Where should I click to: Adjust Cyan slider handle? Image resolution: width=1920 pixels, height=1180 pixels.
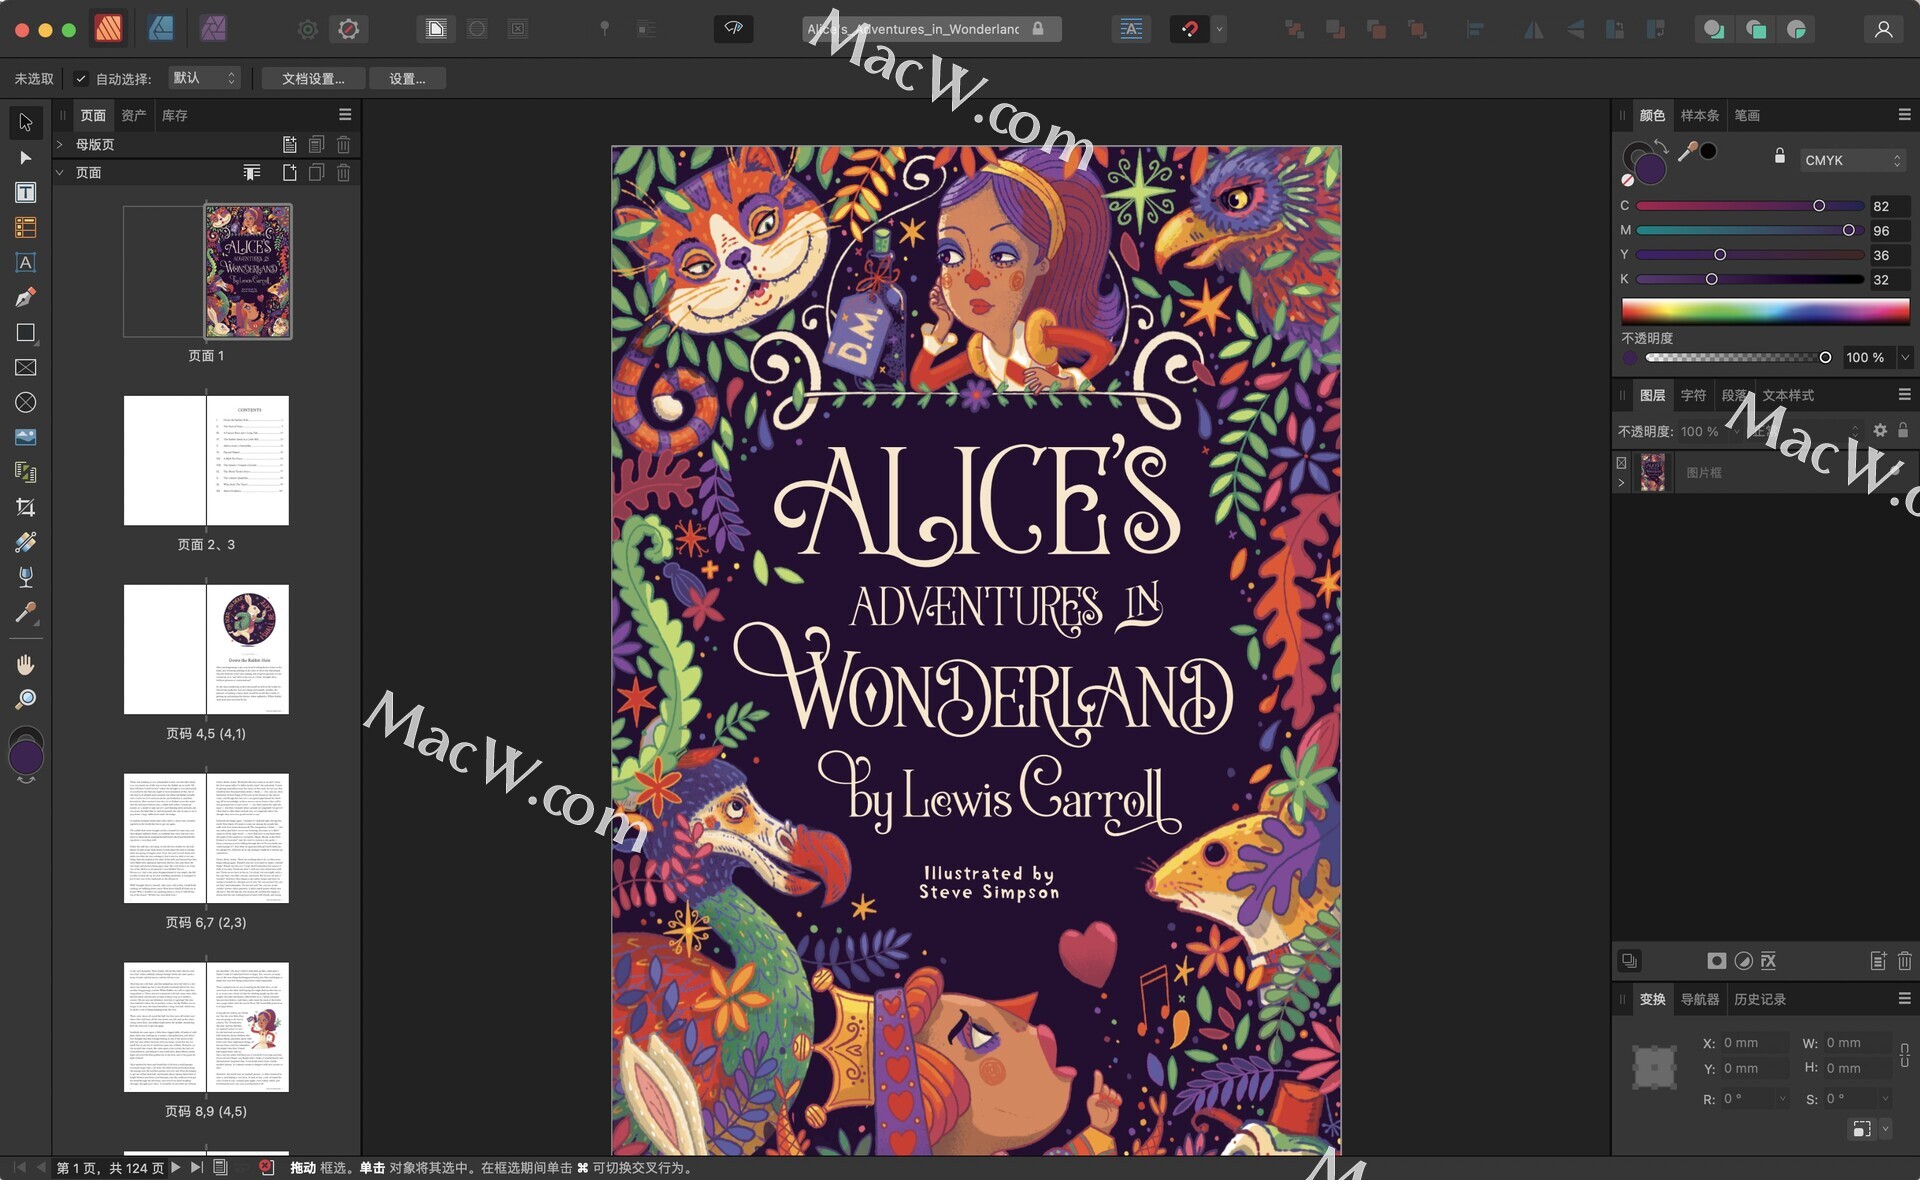coord(1819,206)
